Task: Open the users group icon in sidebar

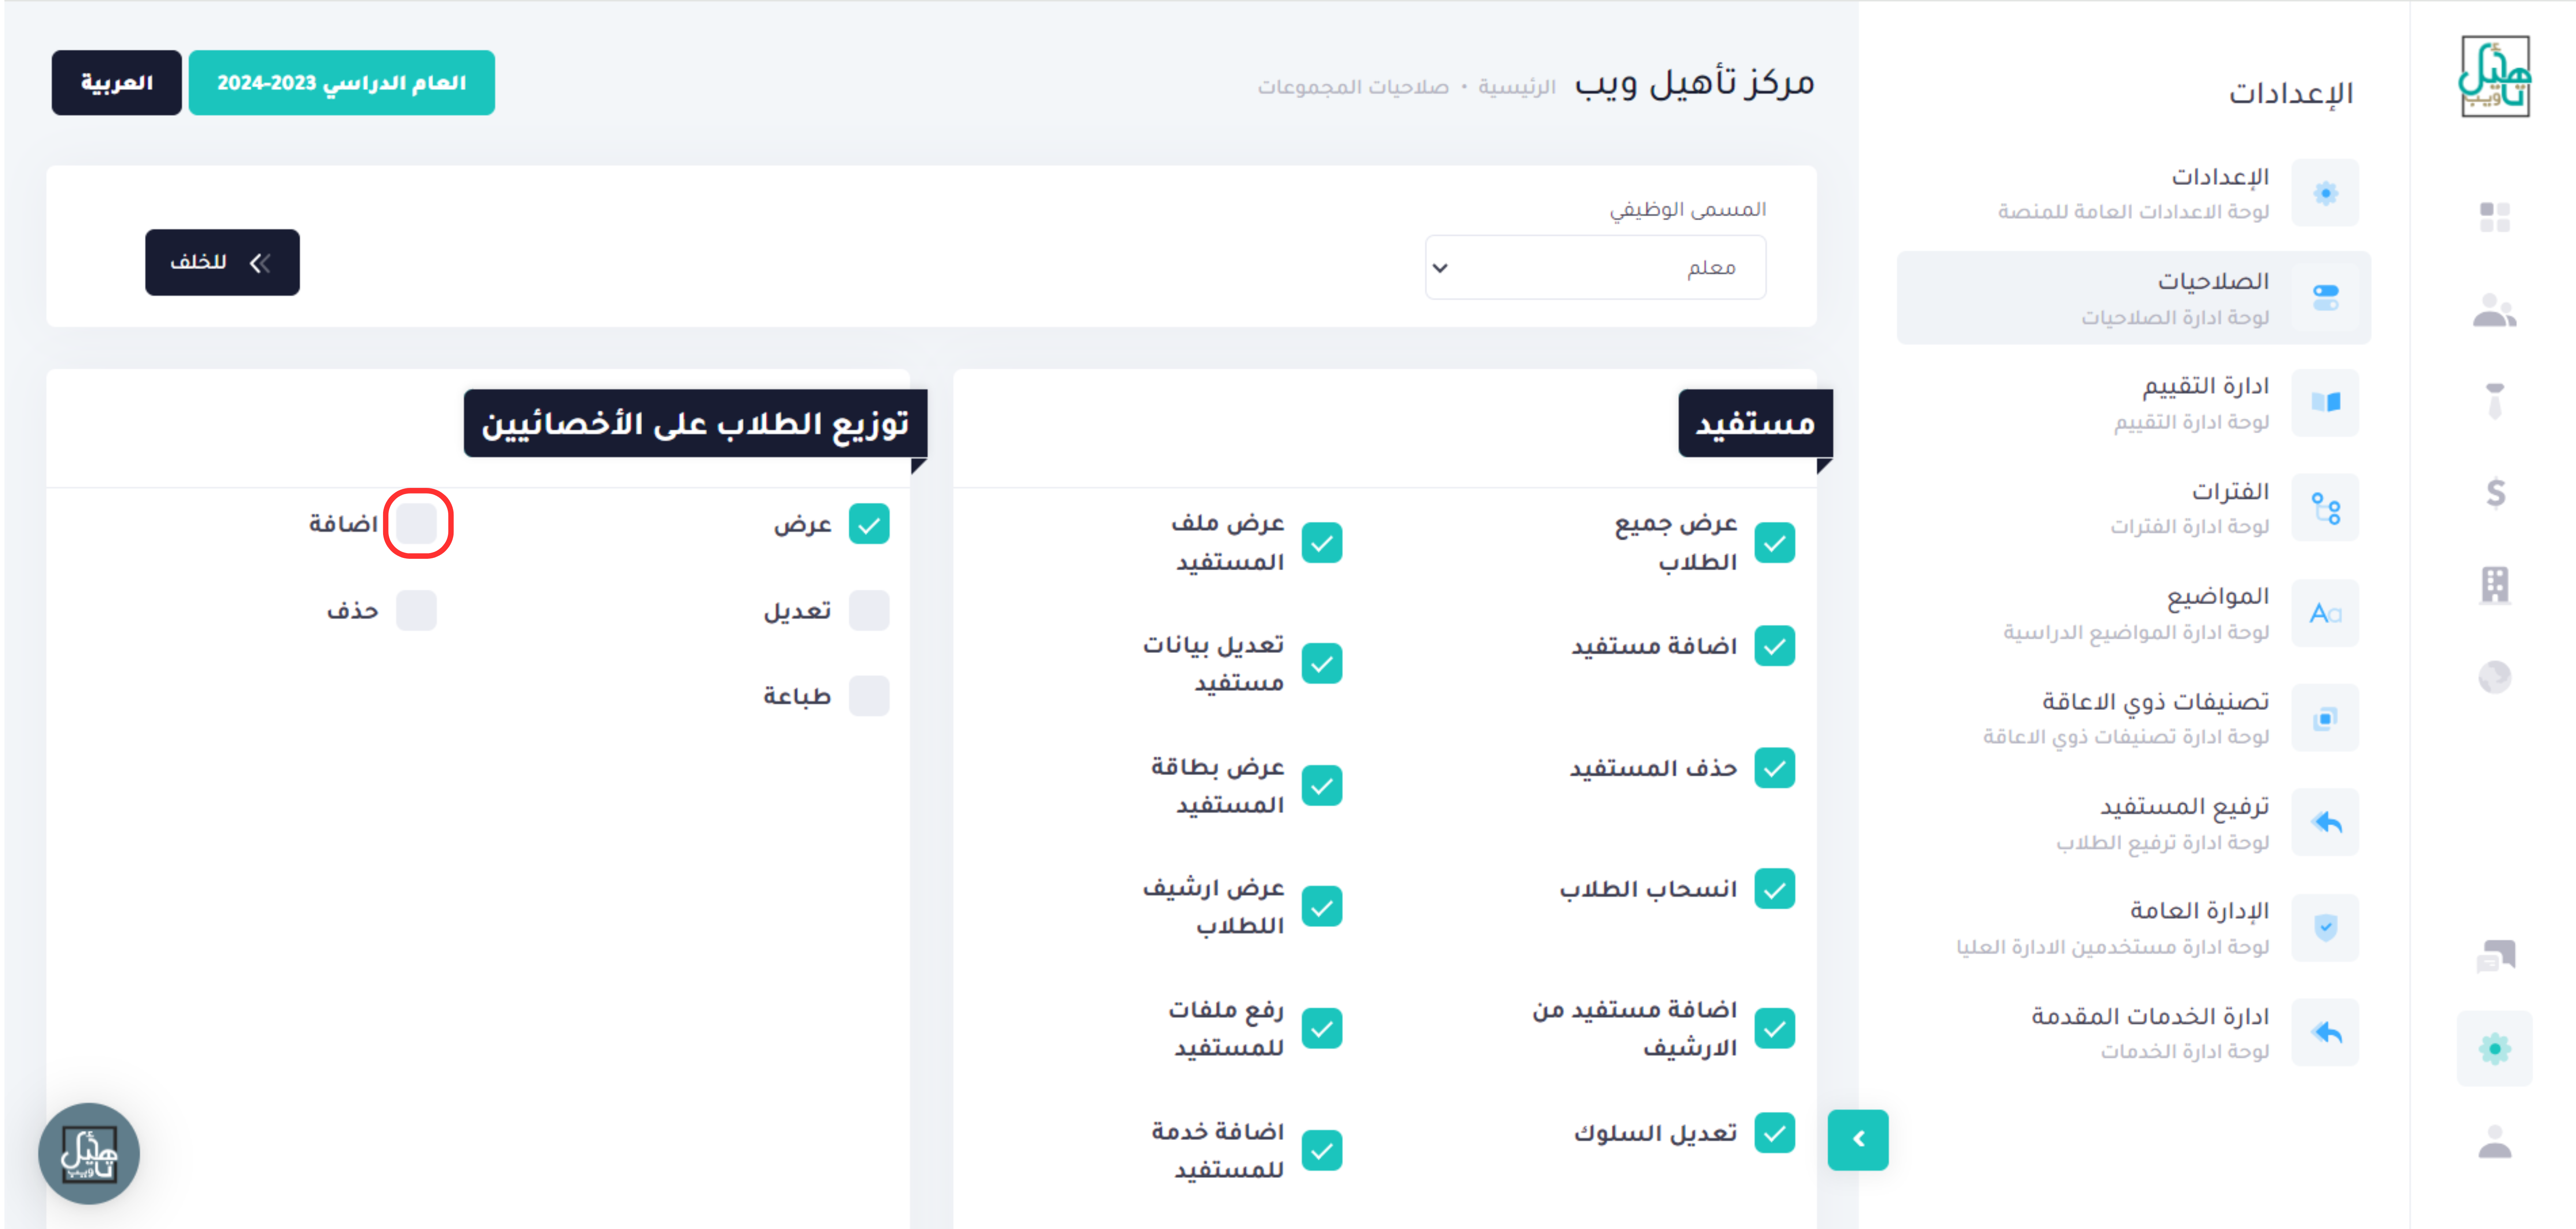Action: 2494,310
